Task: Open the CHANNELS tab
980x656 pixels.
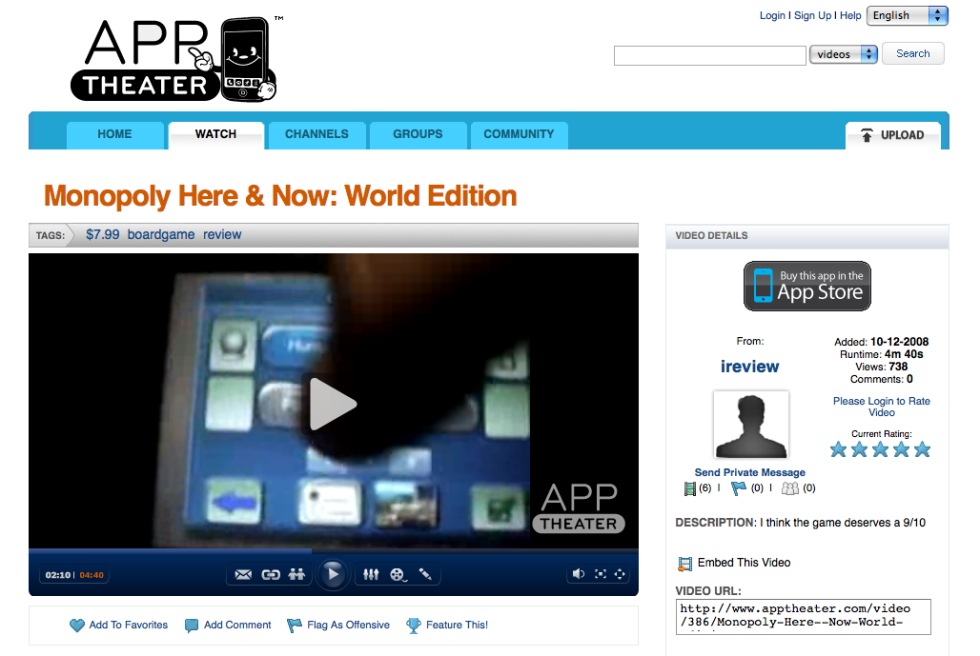Action: click(316, 134)
